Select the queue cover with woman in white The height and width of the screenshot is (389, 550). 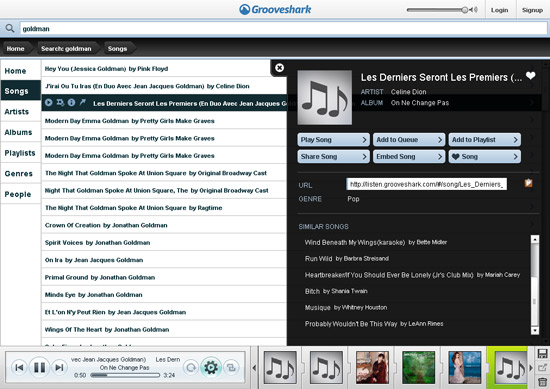click(x=465, y=367)
